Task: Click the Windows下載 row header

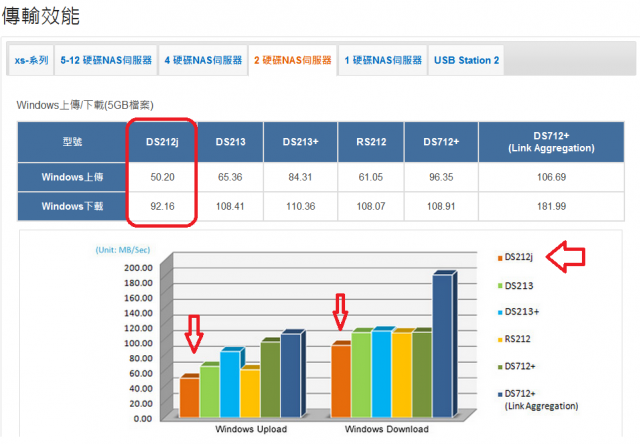Action: [x=72, y=206]
